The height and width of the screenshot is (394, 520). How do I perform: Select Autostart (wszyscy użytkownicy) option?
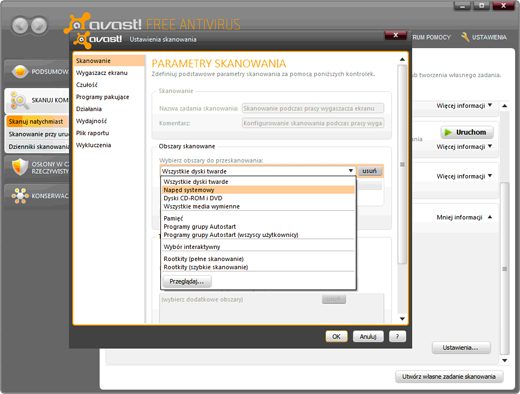(258, 235)
